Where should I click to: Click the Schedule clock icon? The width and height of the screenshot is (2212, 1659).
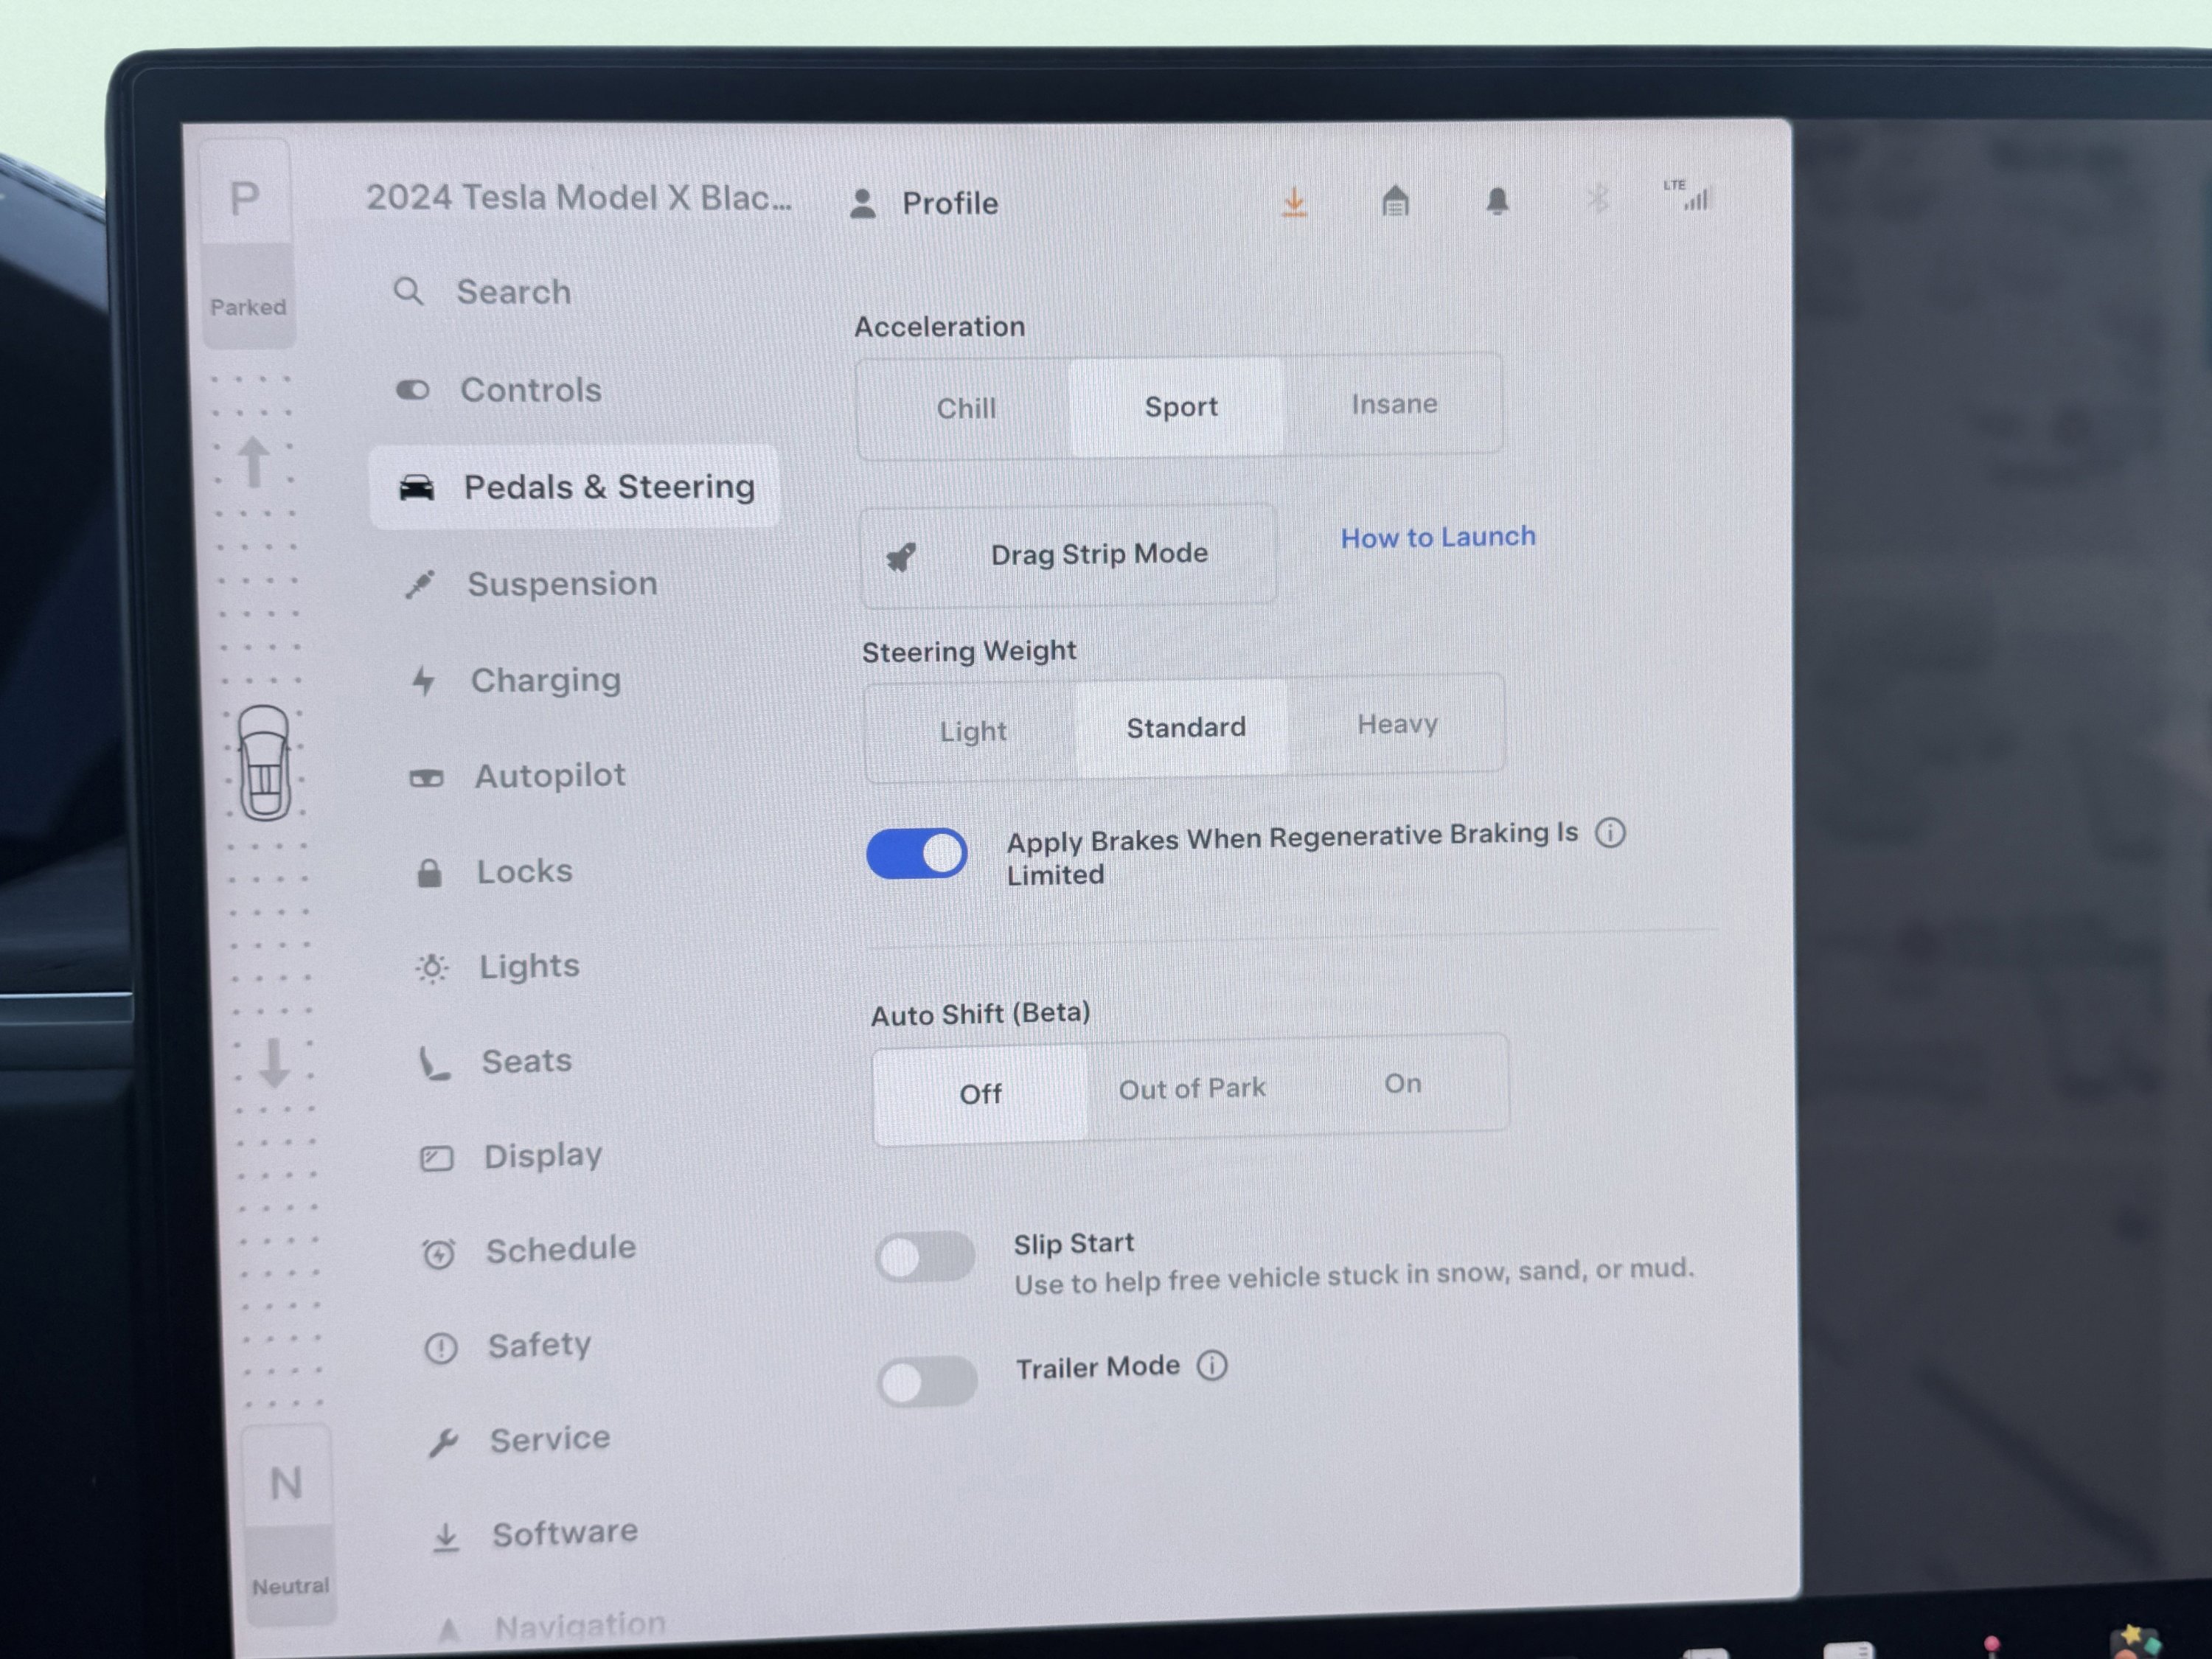coord(439,1253)
